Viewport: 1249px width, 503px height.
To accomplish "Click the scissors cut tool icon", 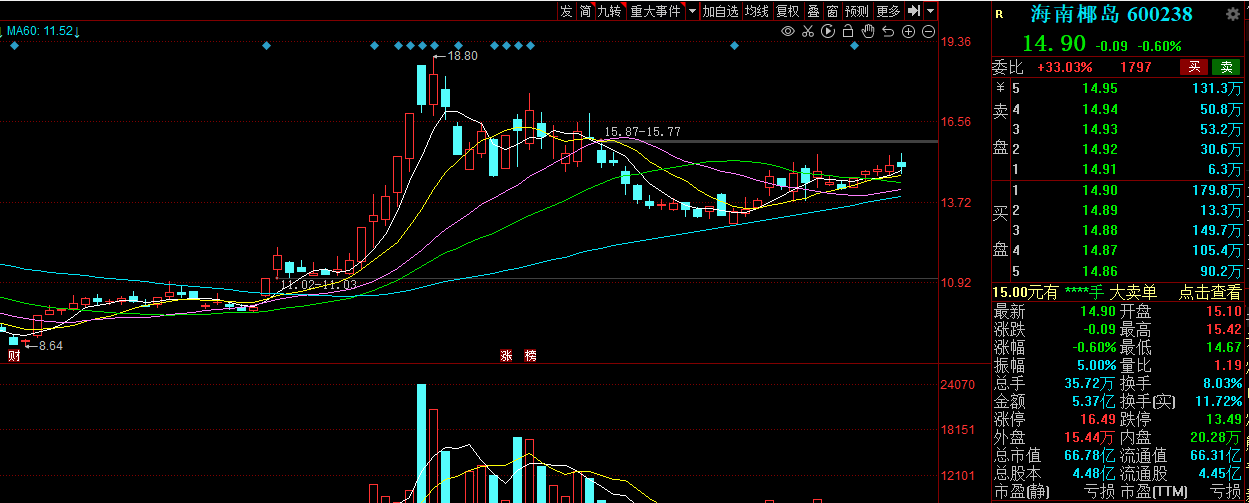I will coord(808,32).
